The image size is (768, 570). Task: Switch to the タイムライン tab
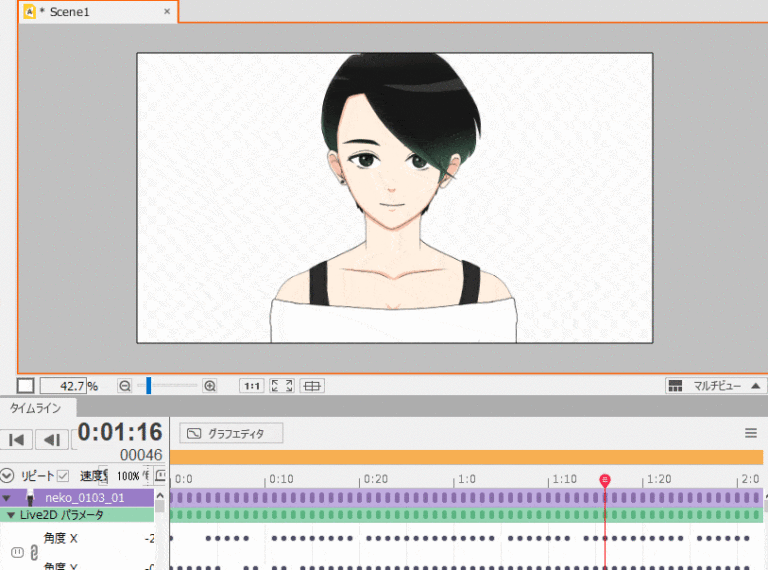[36, 408]
